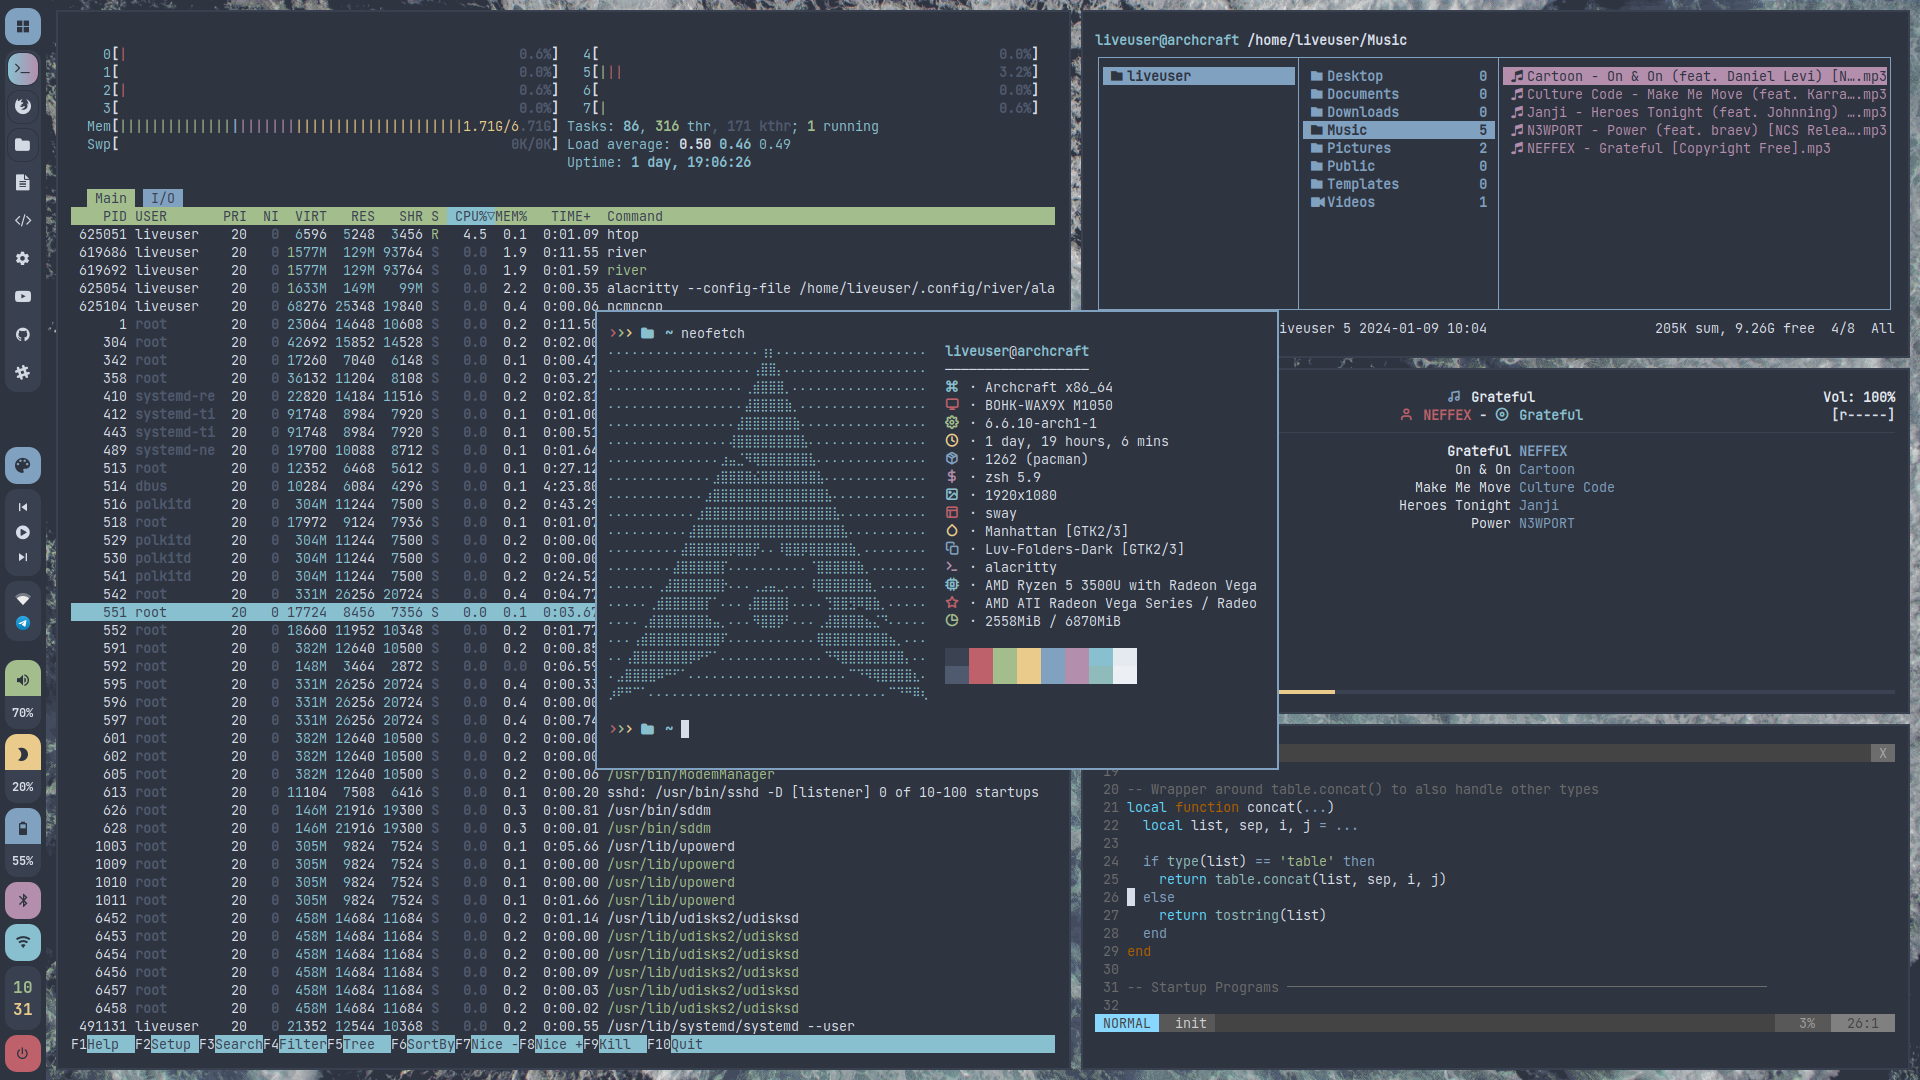Open the terminal launcher icon
The image size is (1920, 1080).
coord(22,69)
